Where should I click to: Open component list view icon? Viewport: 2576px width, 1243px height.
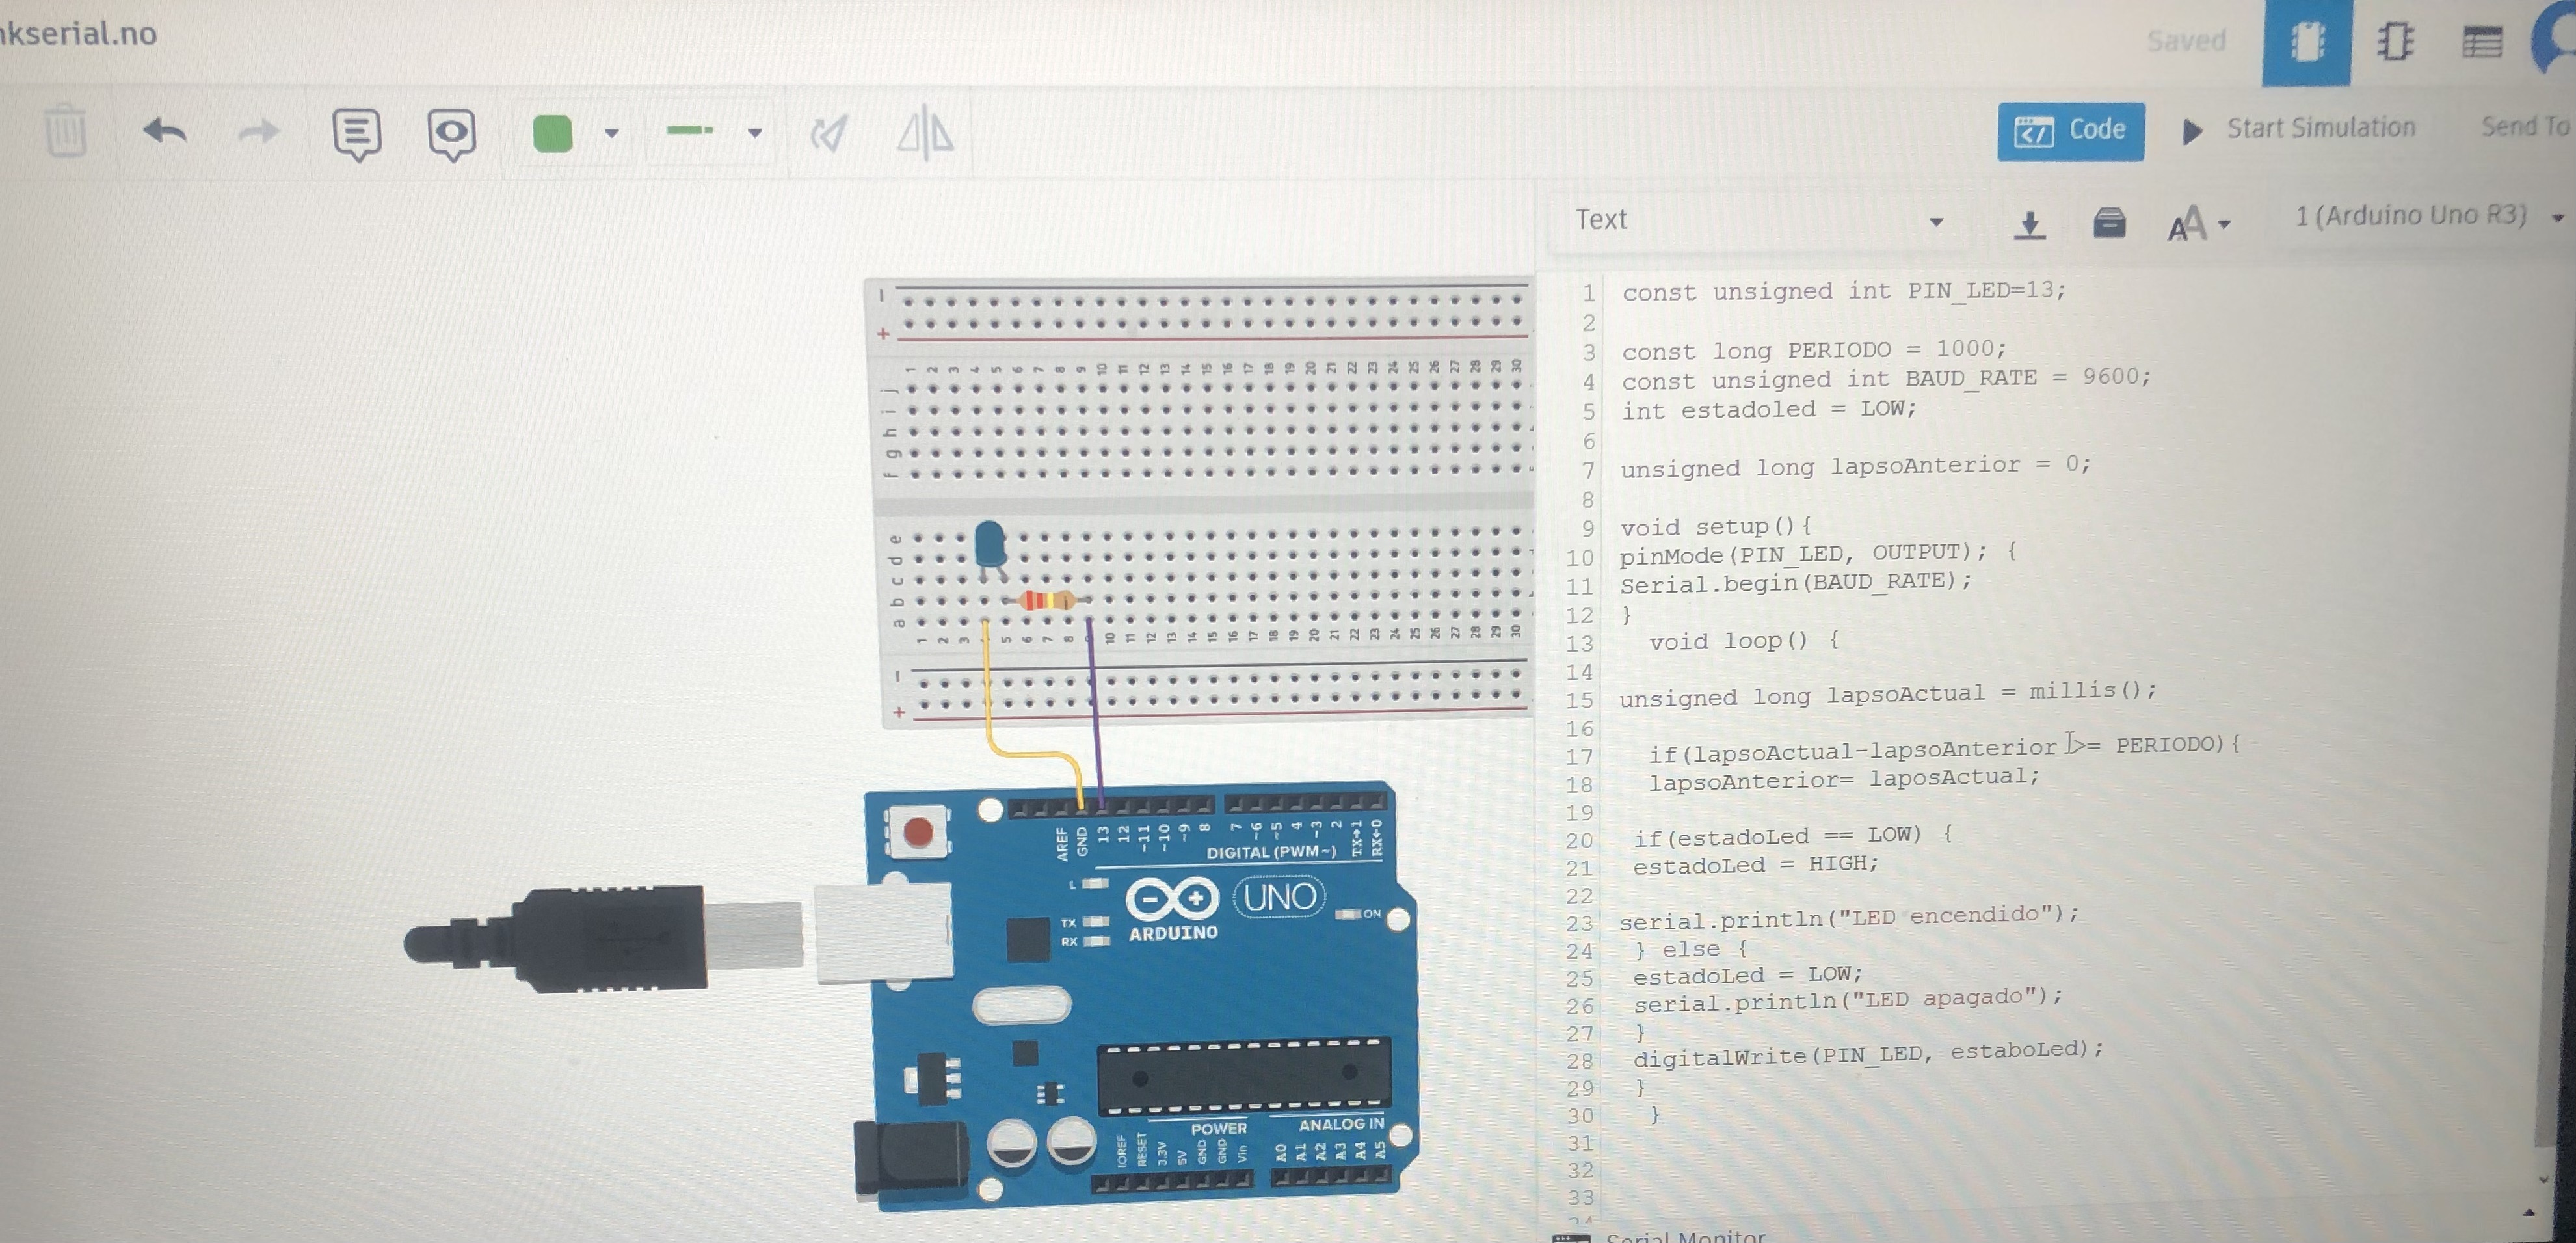(x=2482, y=42)
